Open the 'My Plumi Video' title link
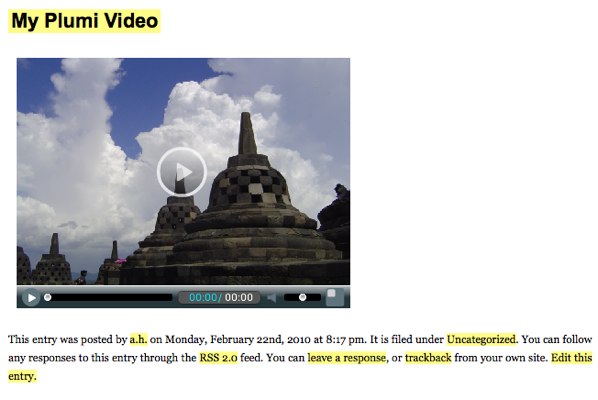Viewport: 598px width, 400px height. (84, 21)
